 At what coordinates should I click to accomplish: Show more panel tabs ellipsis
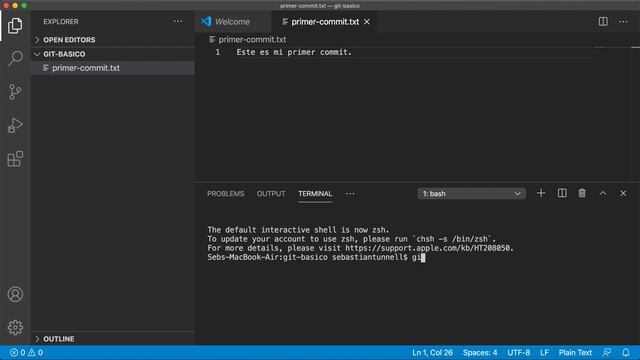coord(350,194)
